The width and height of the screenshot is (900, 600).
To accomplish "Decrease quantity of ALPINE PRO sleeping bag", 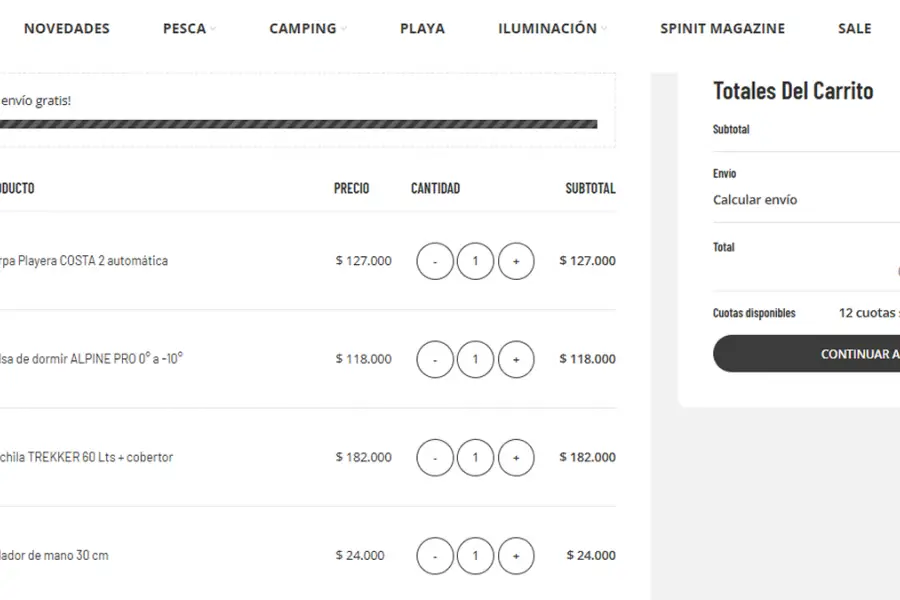I will point(435,359).
